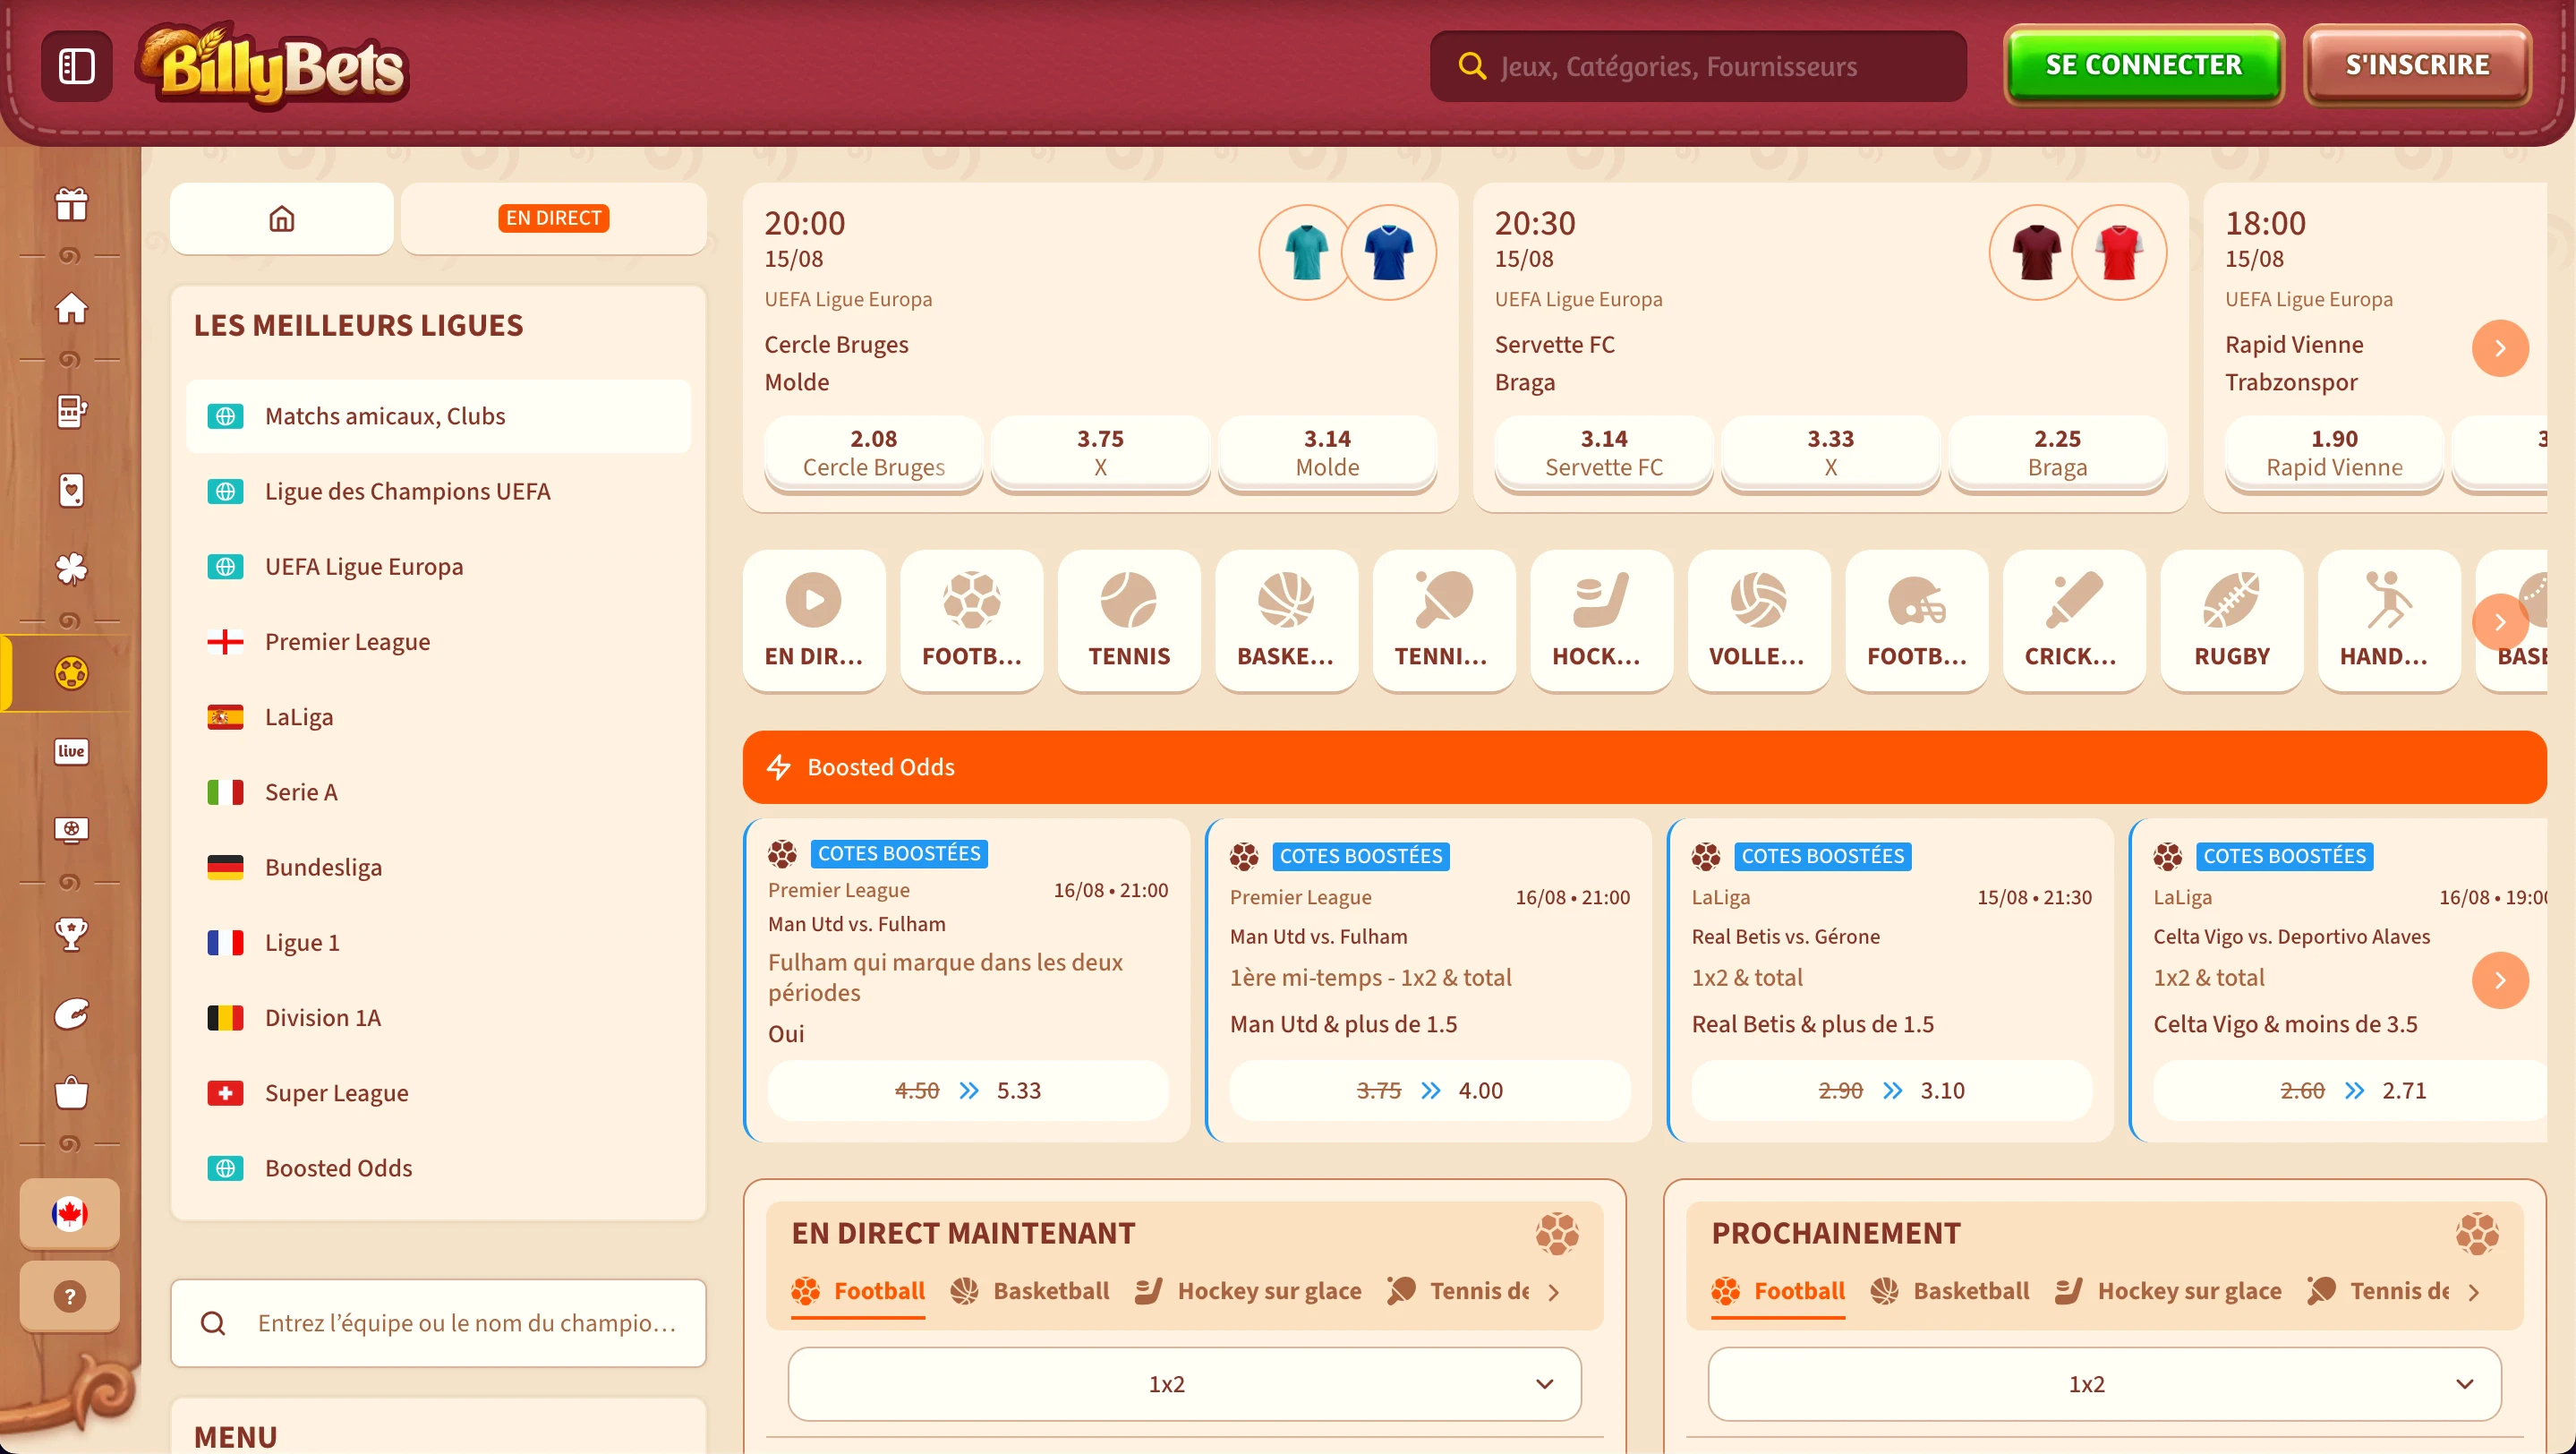Select the sports ball icon in sidebar
Image resolution: width=2576 pixels, height=1454 pixels.
[x=71, y=673]
